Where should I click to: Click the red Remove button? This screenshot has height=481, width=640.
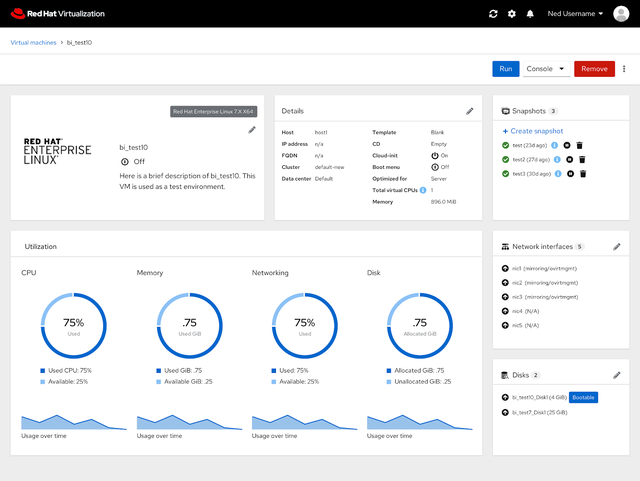point(594,69)
